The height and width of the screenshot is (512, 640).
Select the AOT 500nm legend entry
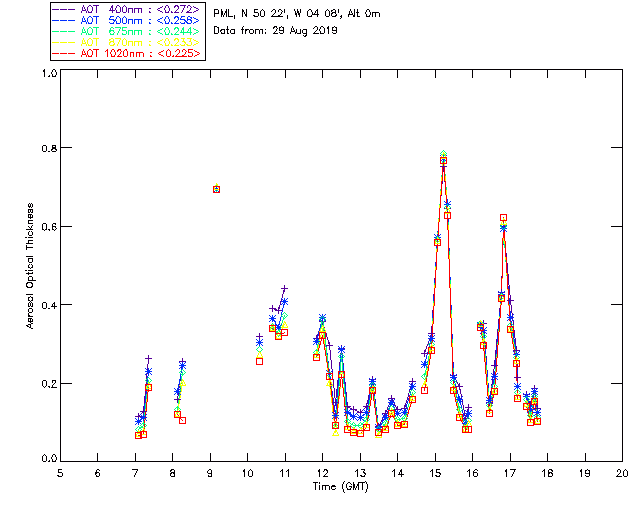click(x=127, y=20)
